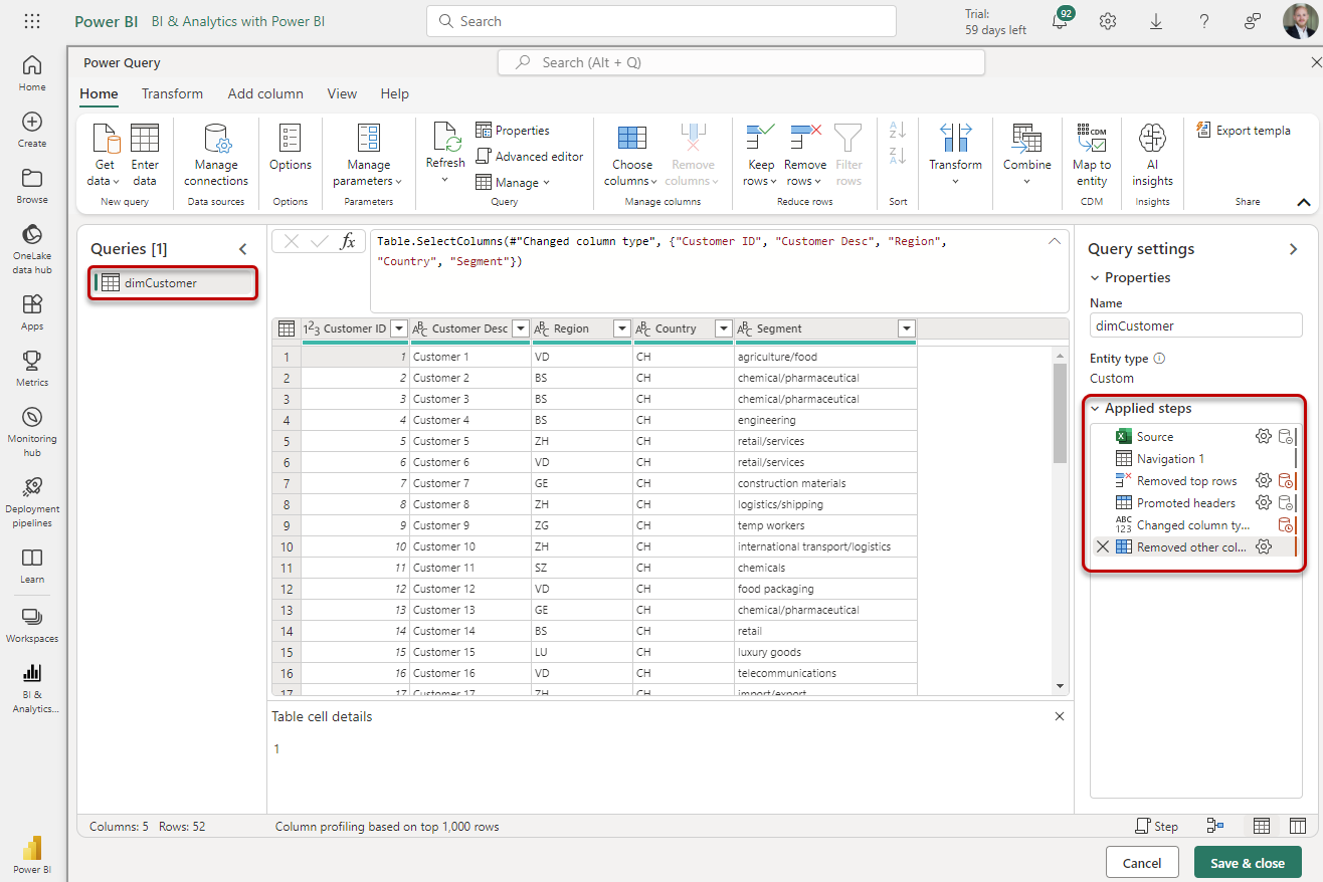Click table corner icon in grid header
The image size is (1323, 882).
[286, 328]
